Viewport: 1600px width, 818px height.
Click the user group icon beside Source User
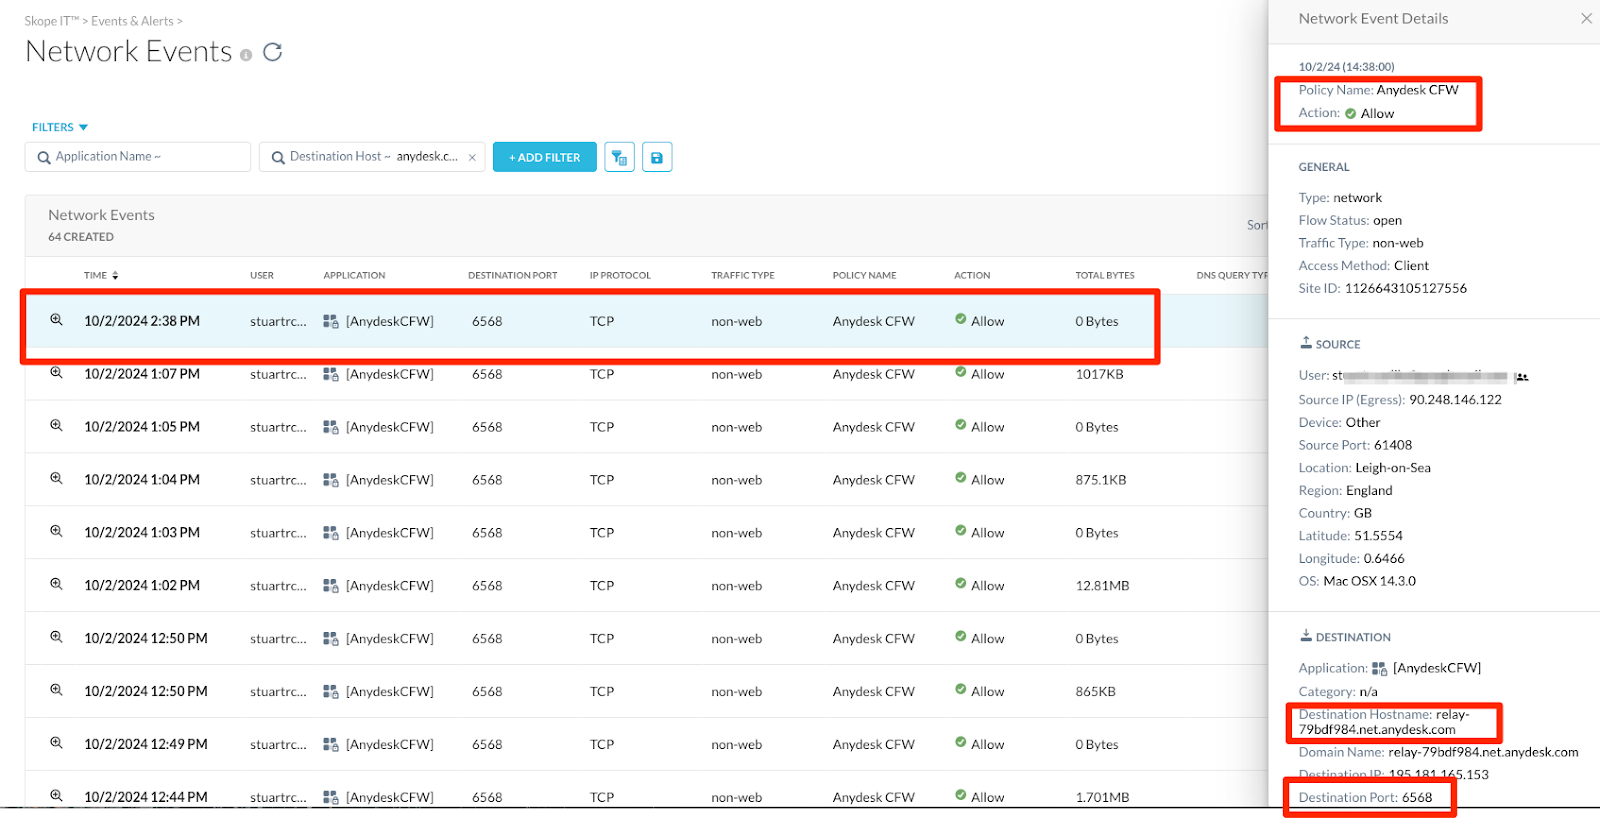tap(1521, 377)
